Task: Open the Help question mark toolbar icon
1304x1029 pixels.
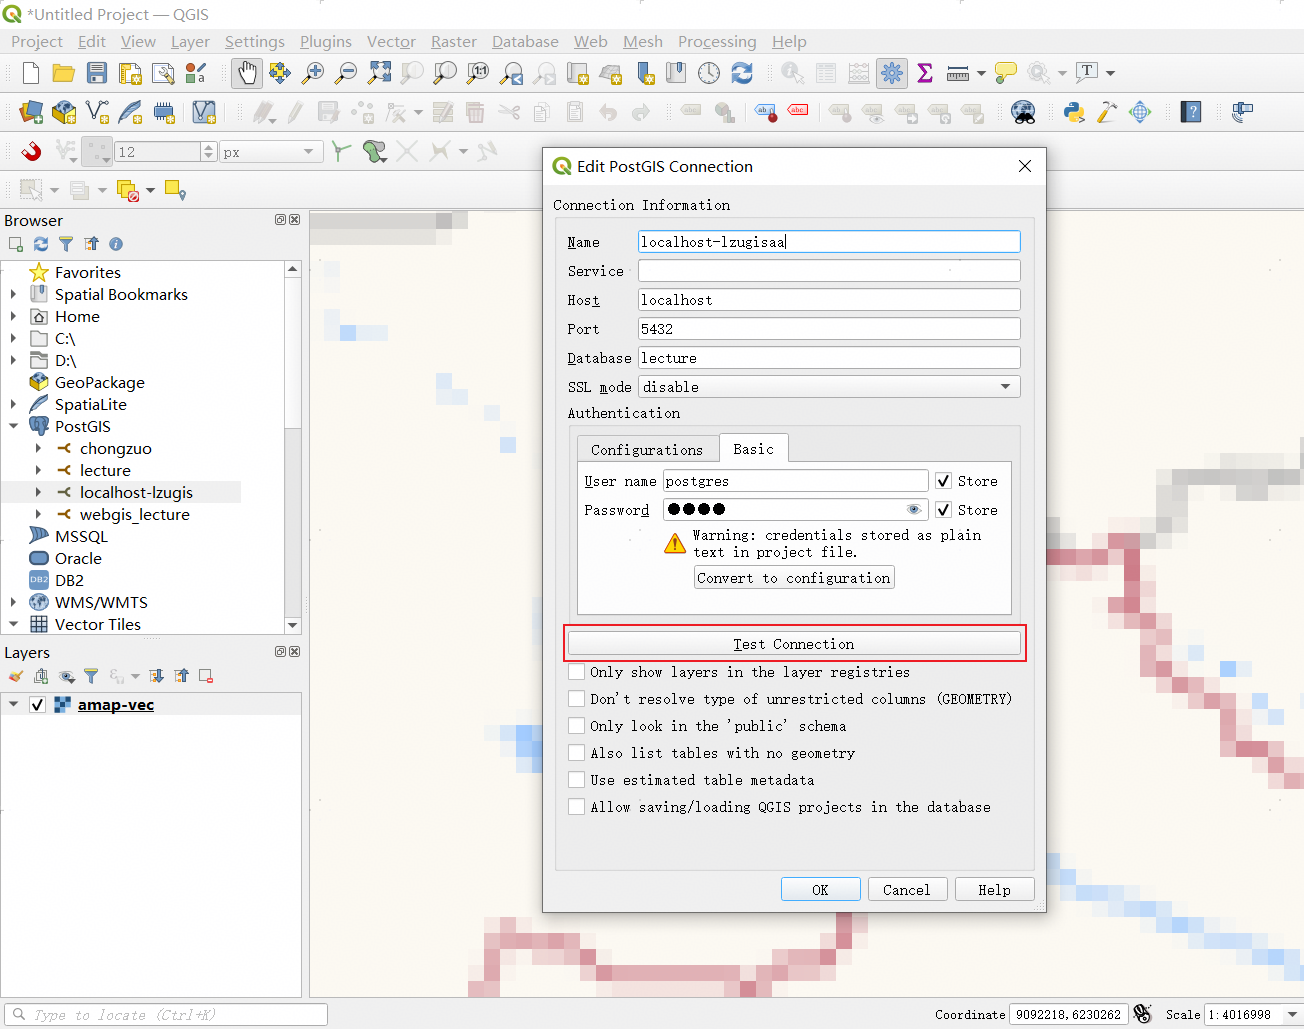Action: click(x=1191, y=112)
